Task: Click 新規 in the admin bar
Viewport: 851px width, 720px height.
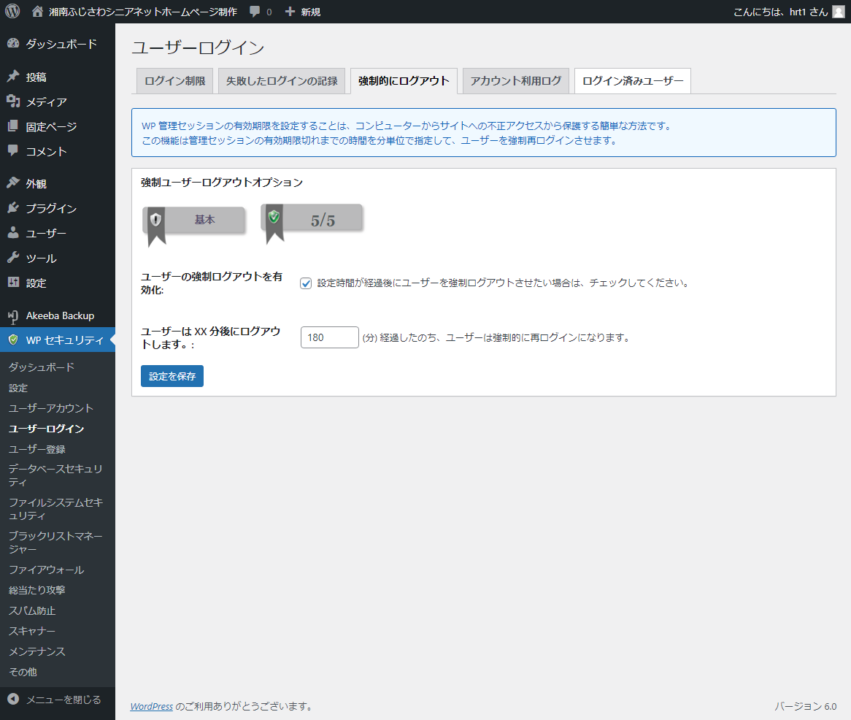Action: pyautogui.click(x=311, y=12)
